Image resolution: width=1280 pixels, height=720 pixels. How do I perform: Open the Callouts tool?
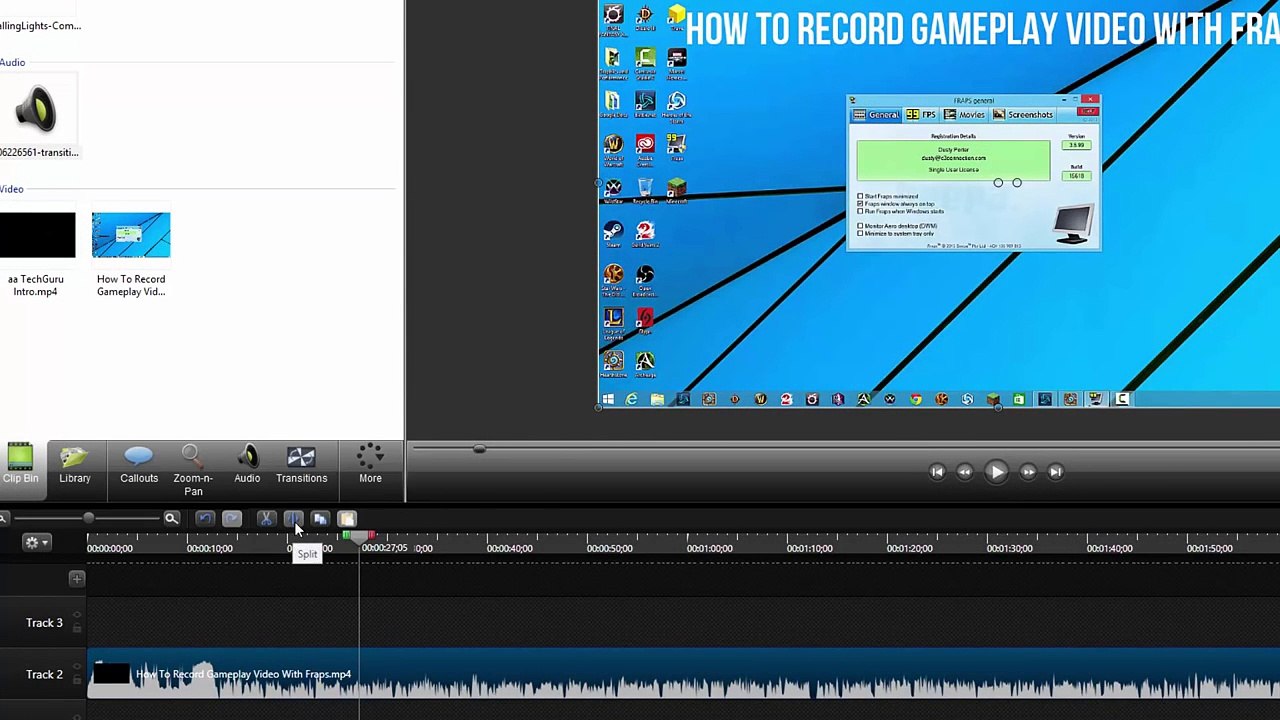tap(139, 465)
